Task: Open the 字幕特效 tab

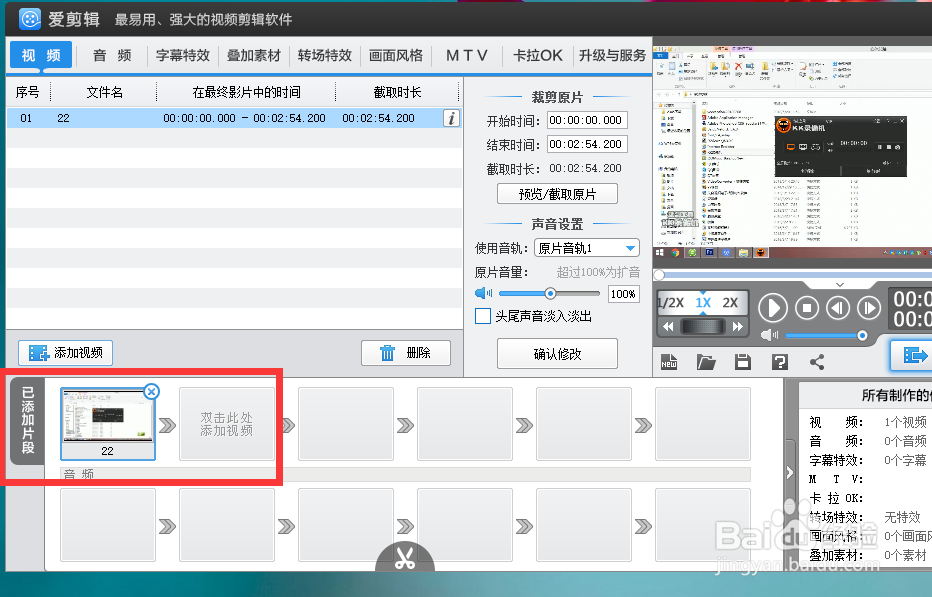Action: (x=182, y=55)
